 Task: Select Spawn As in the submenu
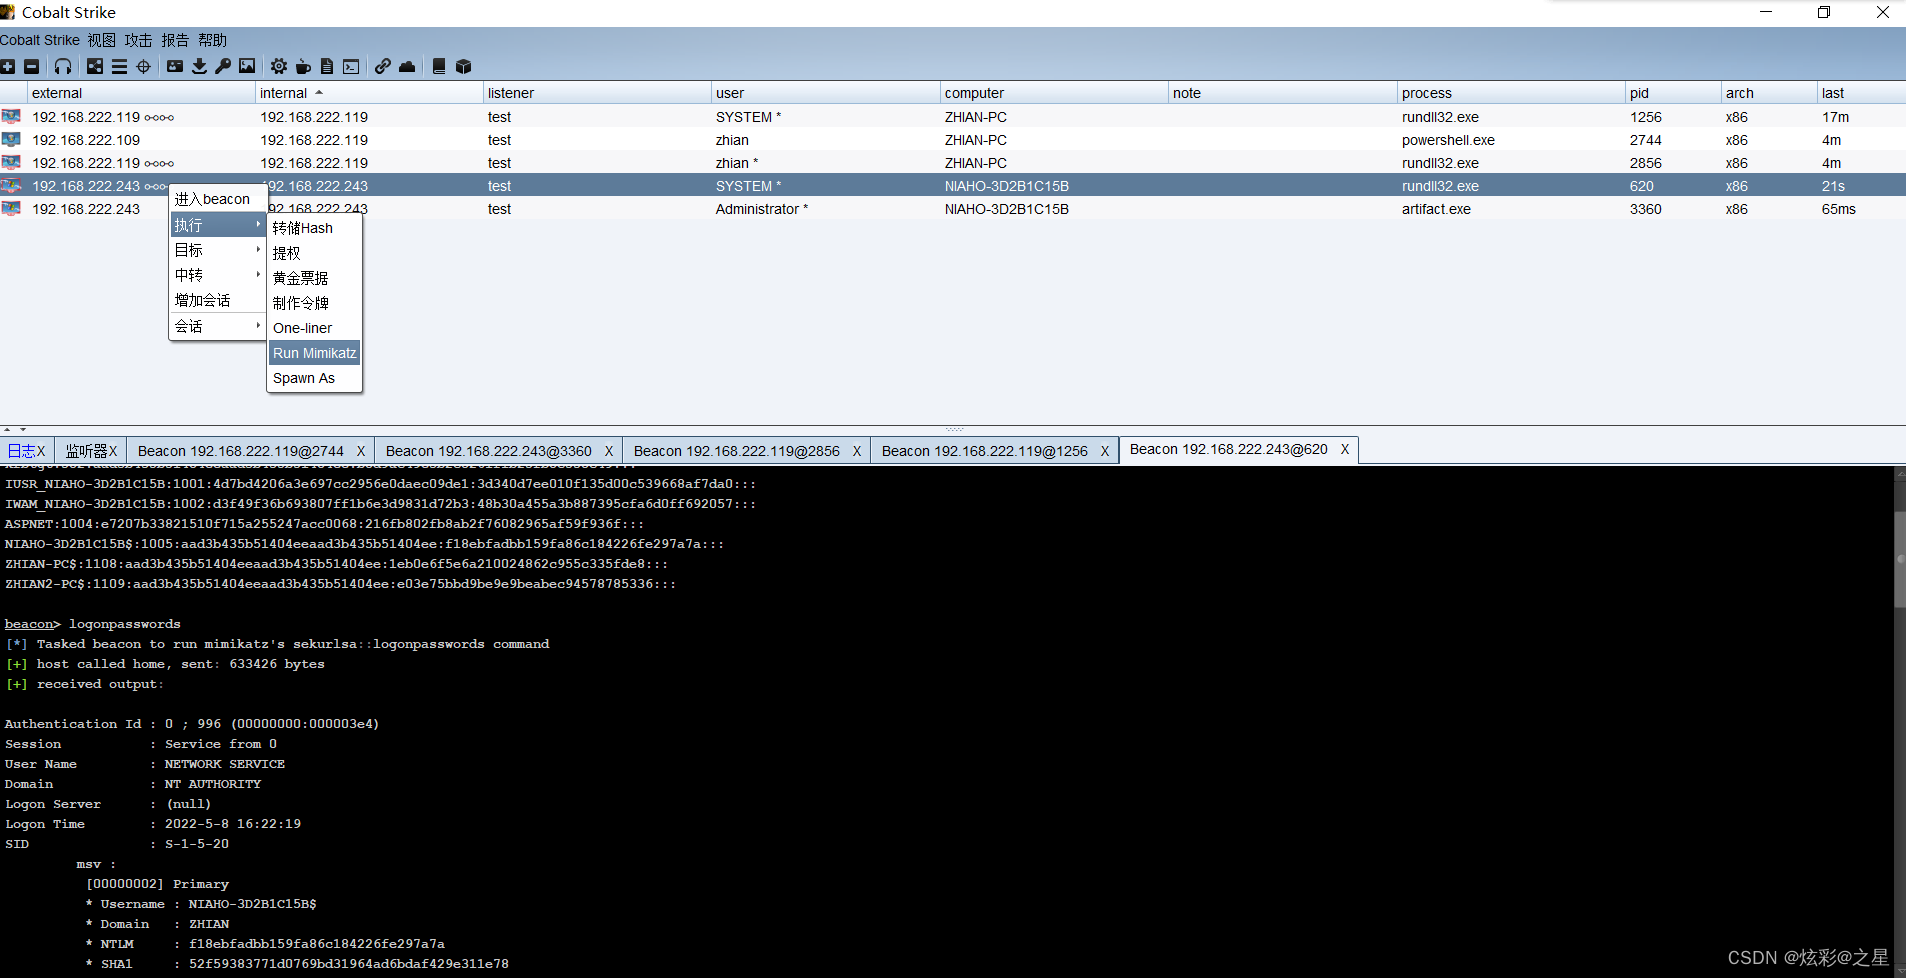pyautogui.click(x=314, y=378)
